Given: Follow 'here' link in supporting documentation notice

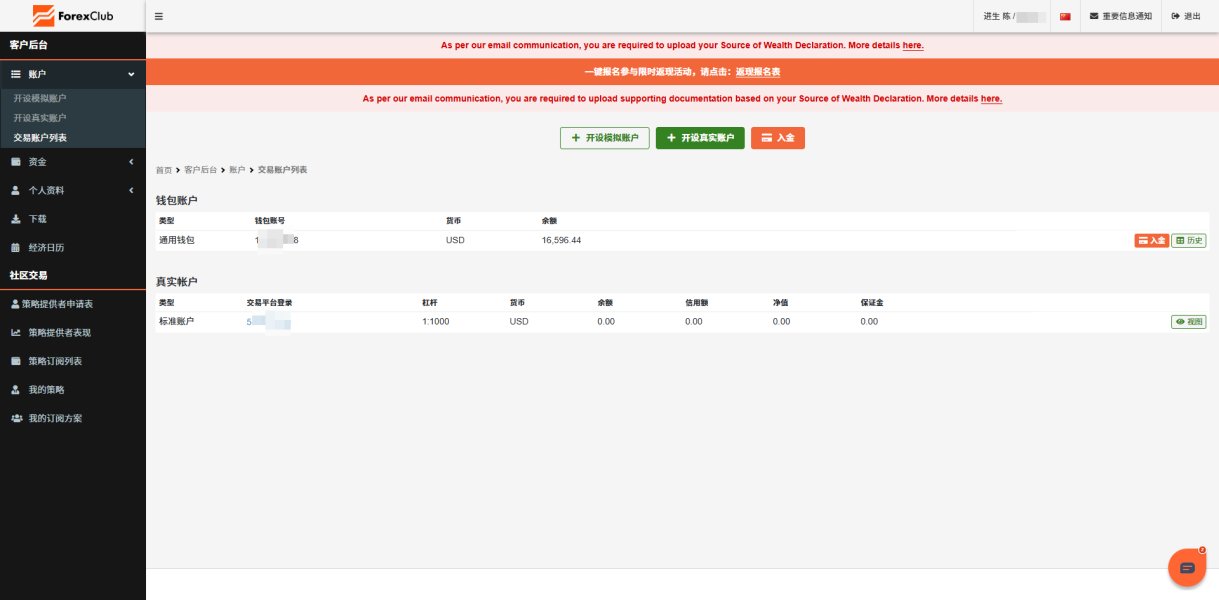Looking at the screenshot, I should click(x=991, y=99).
